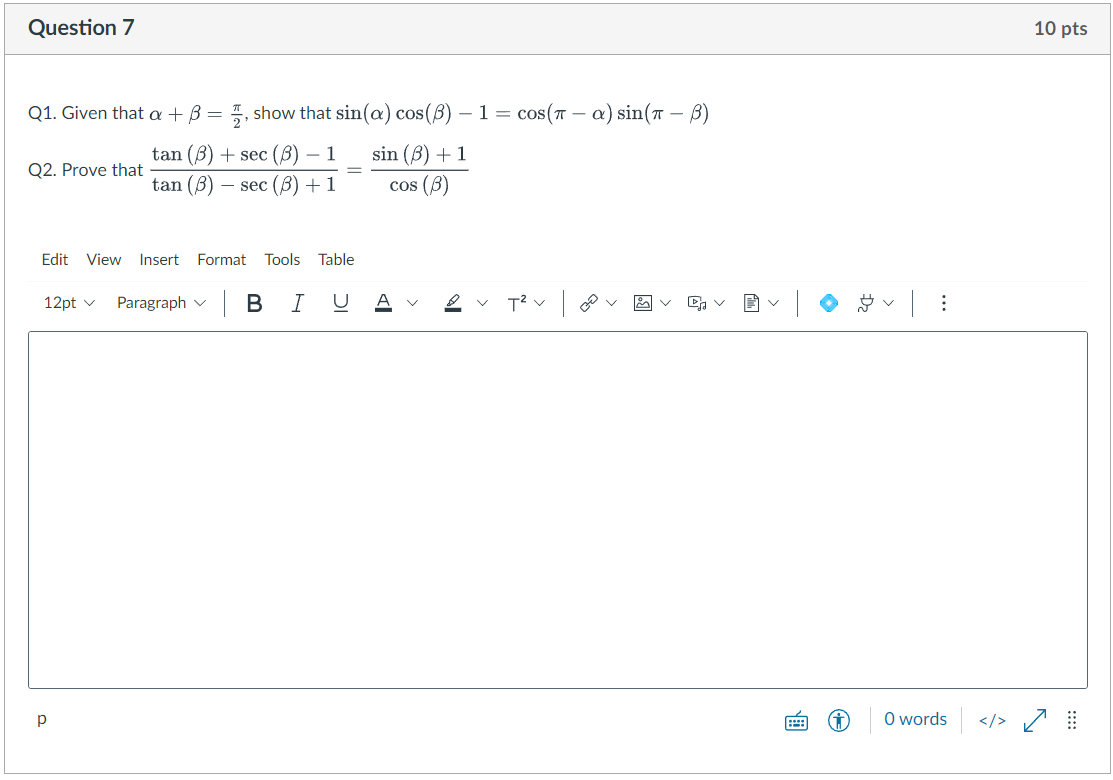Screen dimensions: 1113x780
Task: Expand the media options arrow
Action: [x=720, y=303]
